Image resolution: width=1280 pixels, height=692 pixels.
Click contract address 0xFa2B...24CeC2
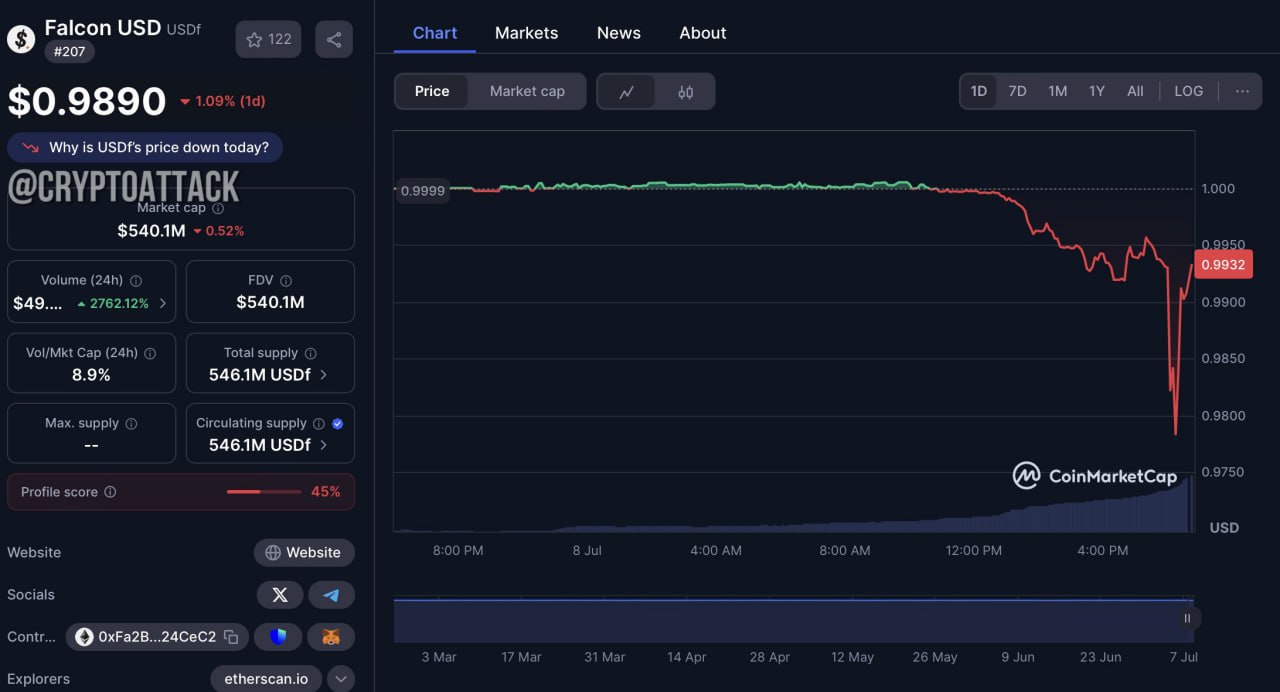point(157,637)
